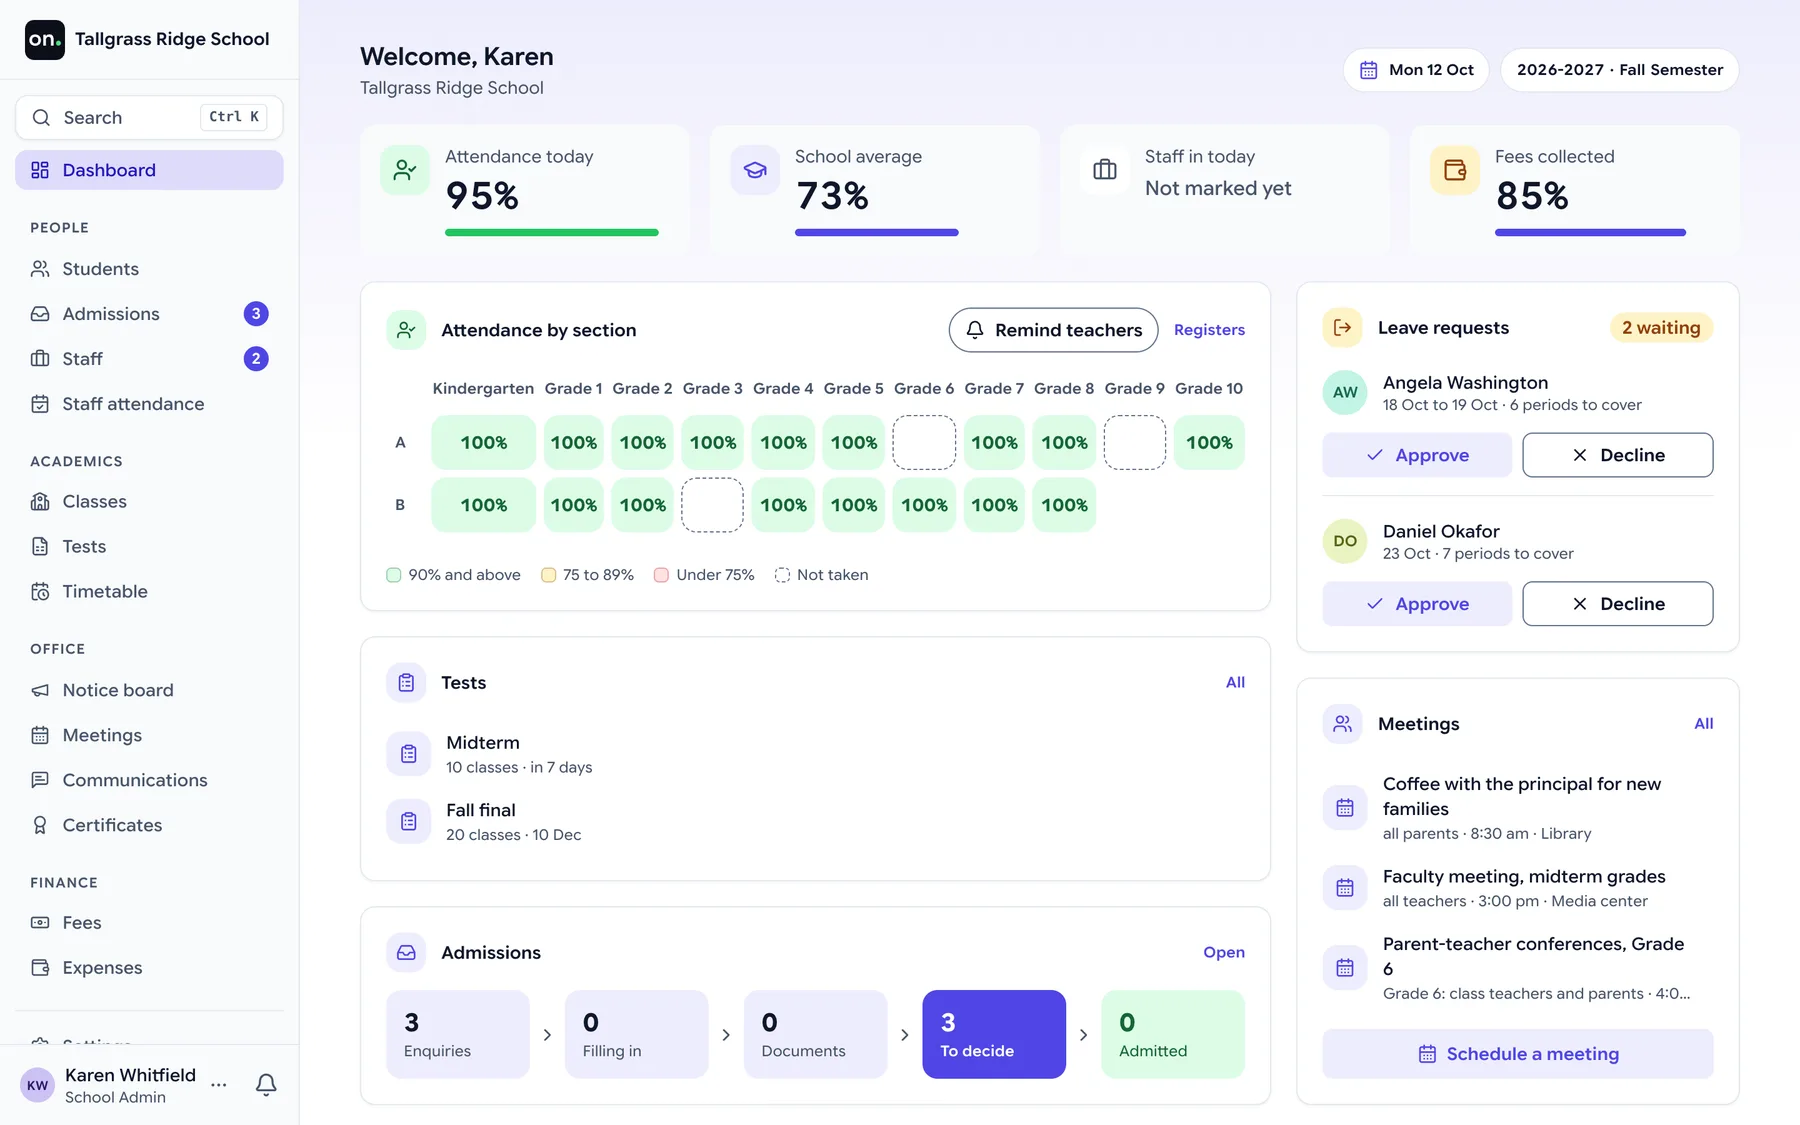This screenshot has width=1800, height=1125.
Task: Open Notice board in the sidebar
Action: (x=149, y=691)
